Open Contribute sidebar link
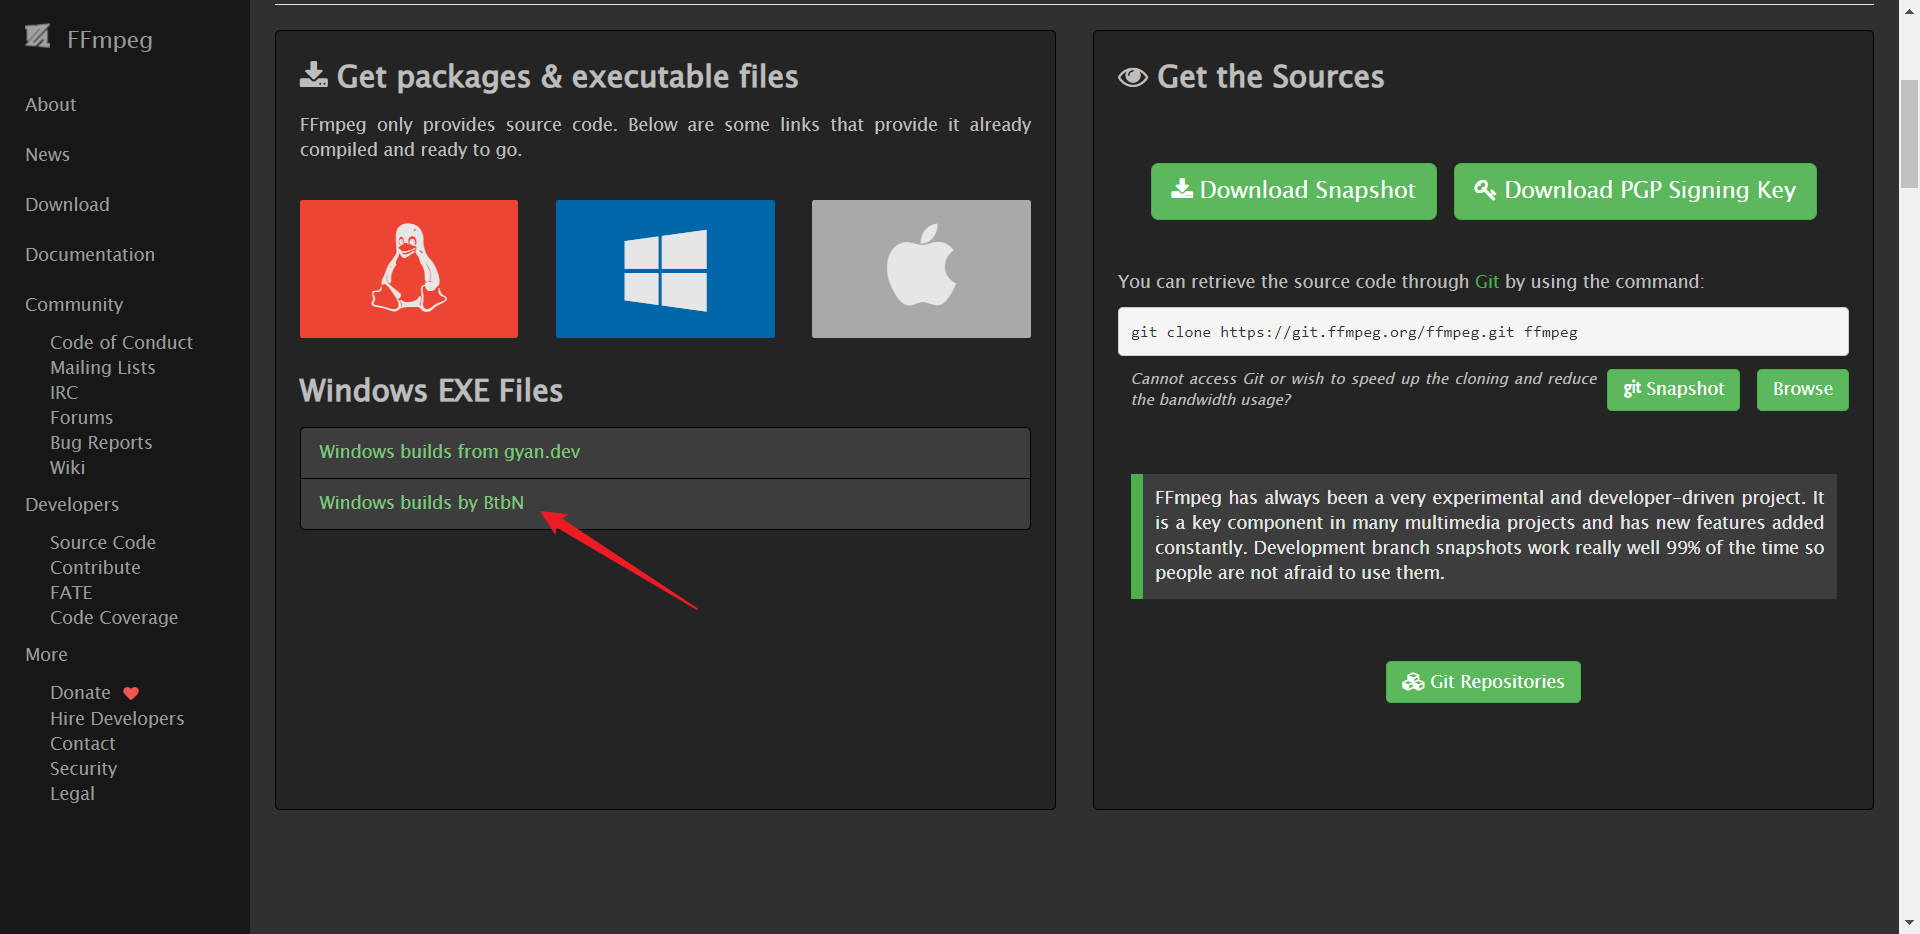The height and width of the screenshot is (934, 1920). pyautogui.click(x=95, y=568)
